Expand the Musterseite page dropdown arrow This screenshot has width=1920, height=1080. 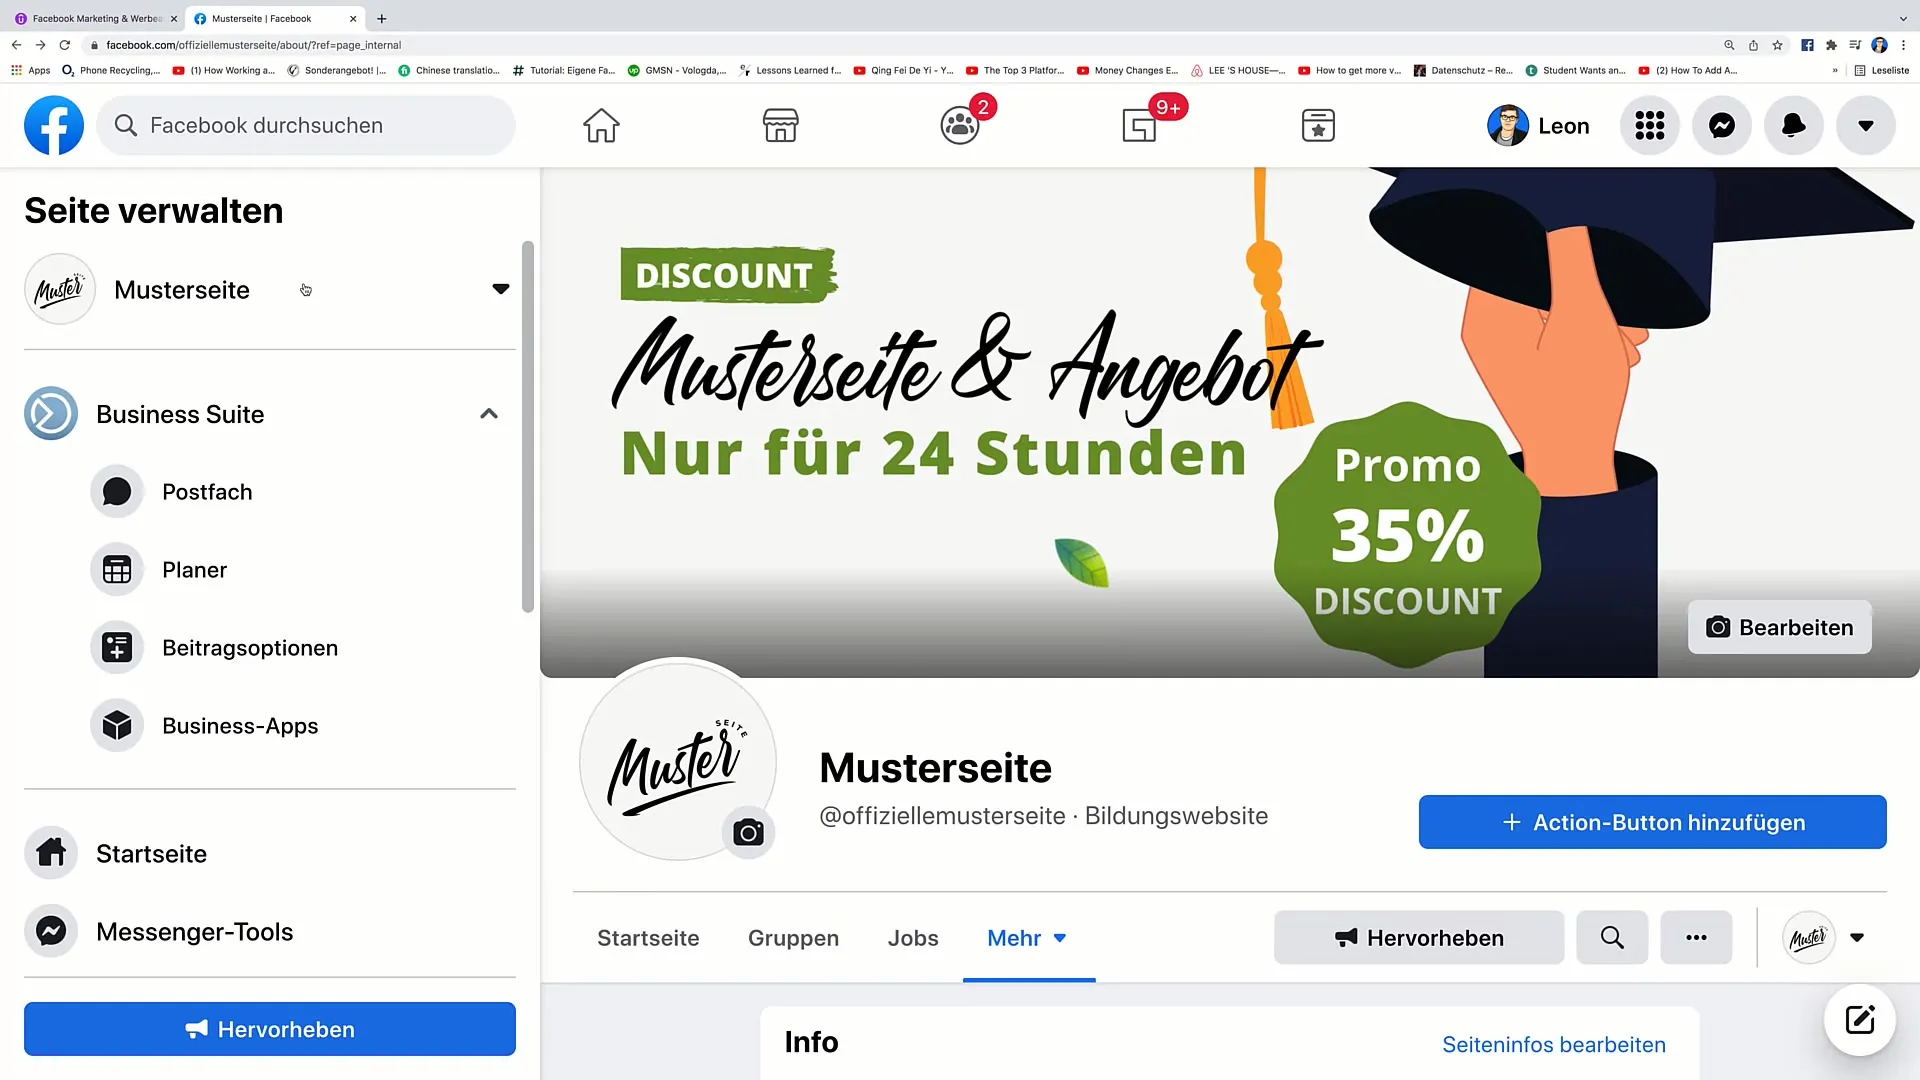pos(500,289)
